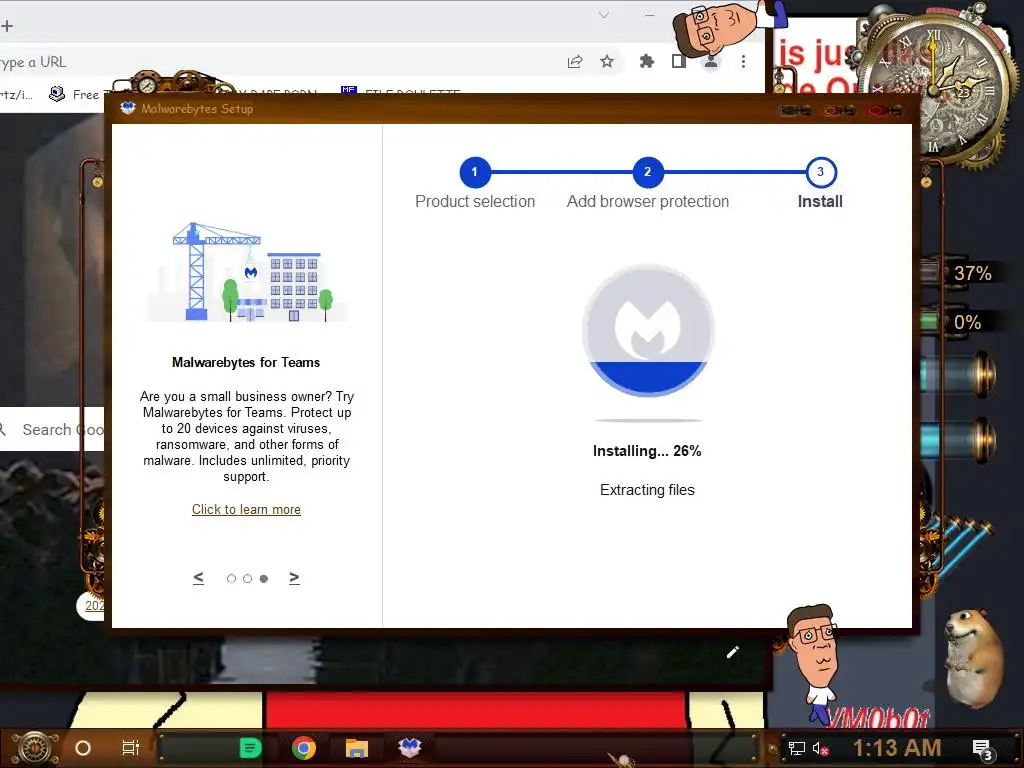The image size is (1024, 768).
Task: Click the Malwarebytes Setup title bar icon
Action: click(128, 108)
